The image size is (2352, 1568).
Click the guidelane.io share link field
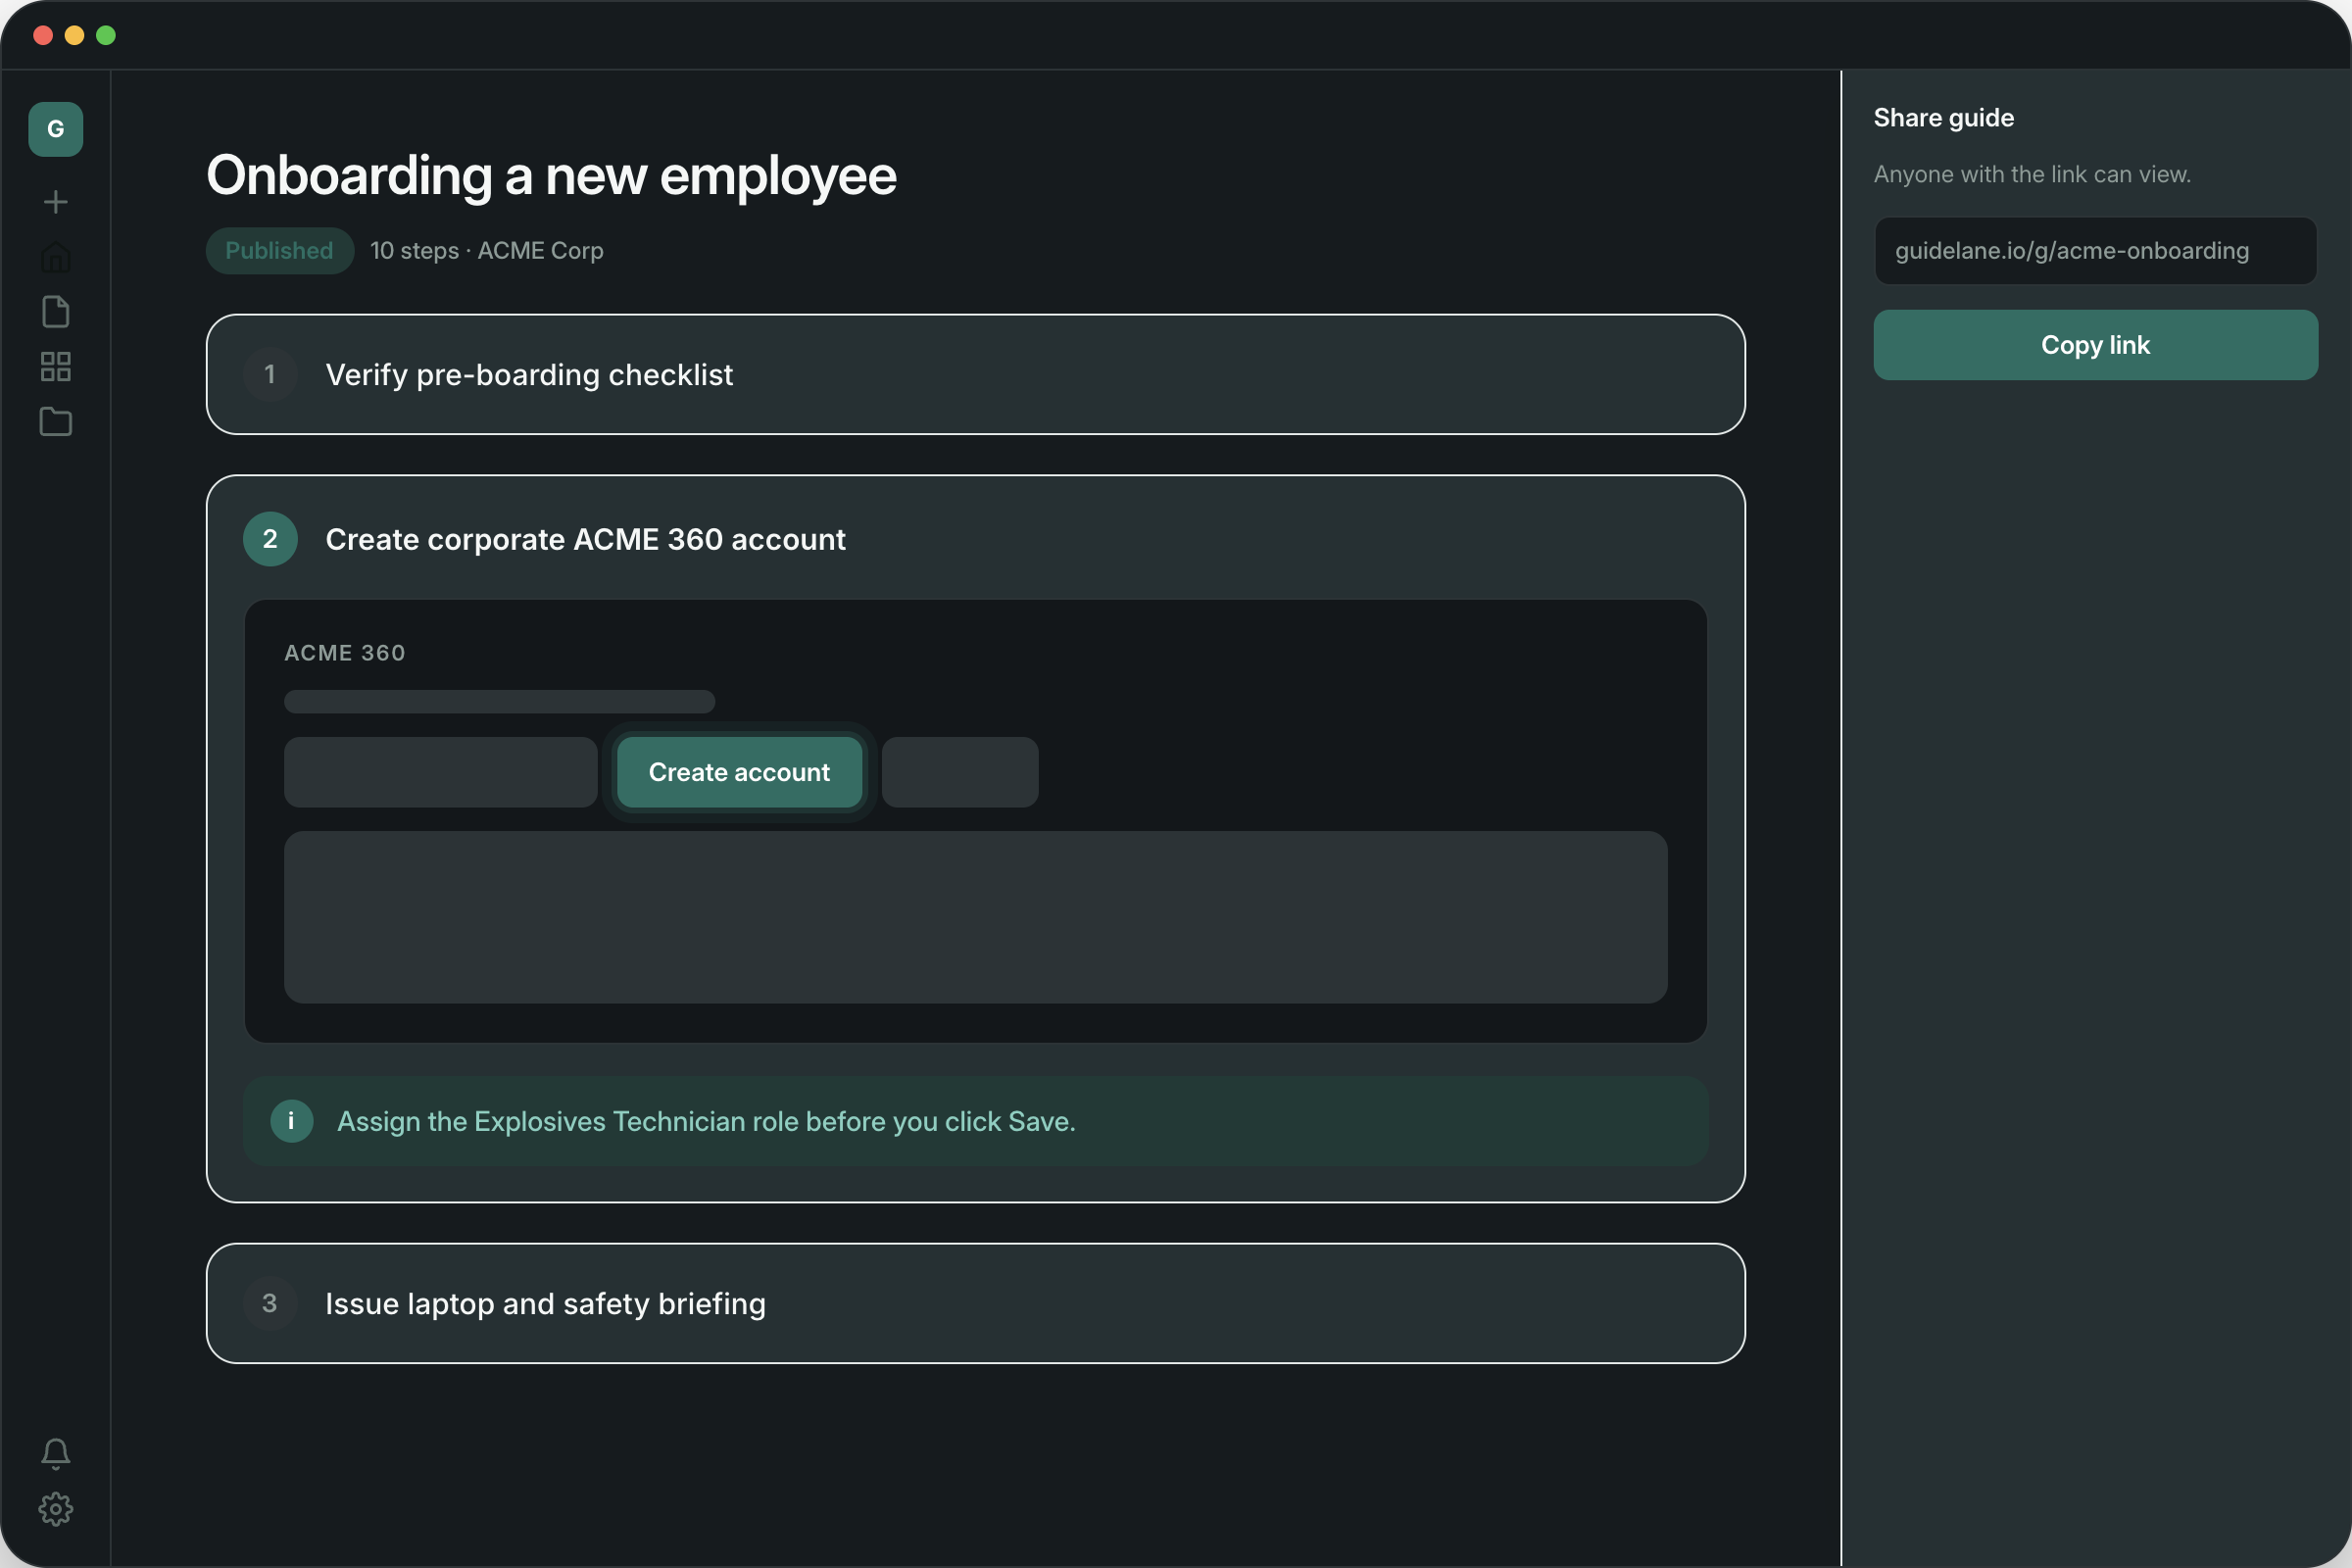click(2095, 251)
